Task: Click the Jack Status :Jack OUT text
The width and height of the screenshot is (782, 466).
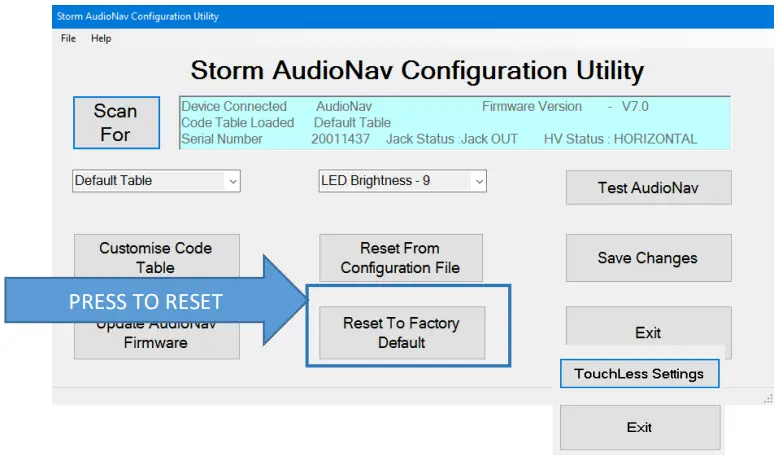Action: point(452,139)
